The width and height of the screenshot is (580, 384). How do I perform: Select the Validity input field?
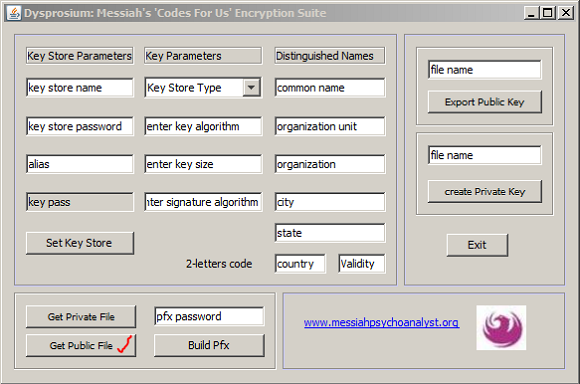click(361, 264)
